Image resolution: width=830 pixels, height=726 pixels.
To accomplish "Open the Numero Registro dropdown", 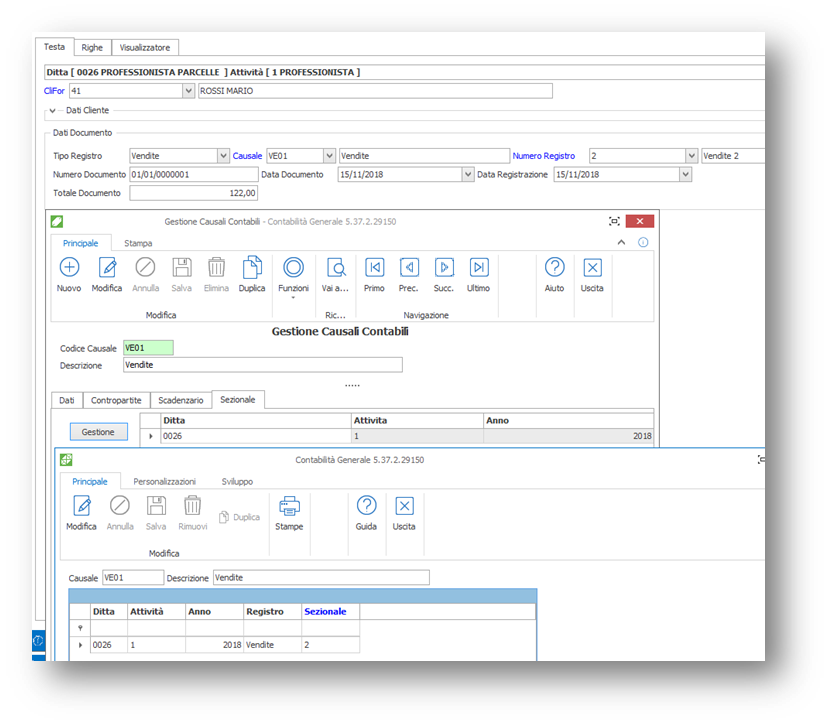I will [x=691, y=156].
